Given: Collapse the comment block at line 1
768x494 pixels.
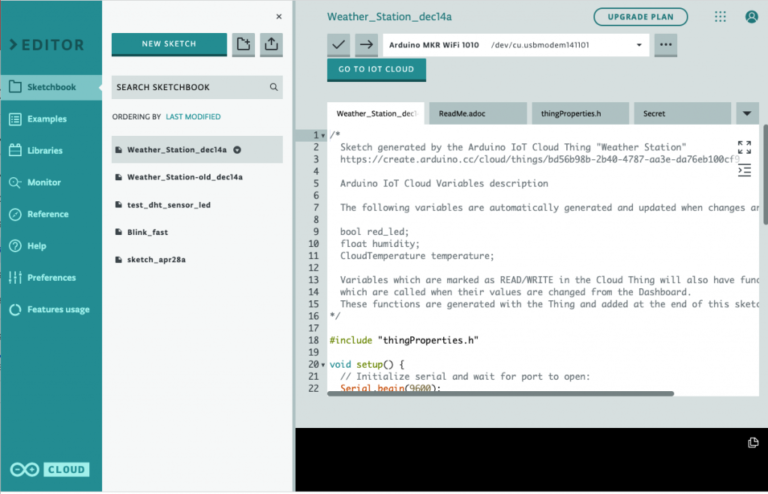Looking at the screenshot, I should coord(323,135).
